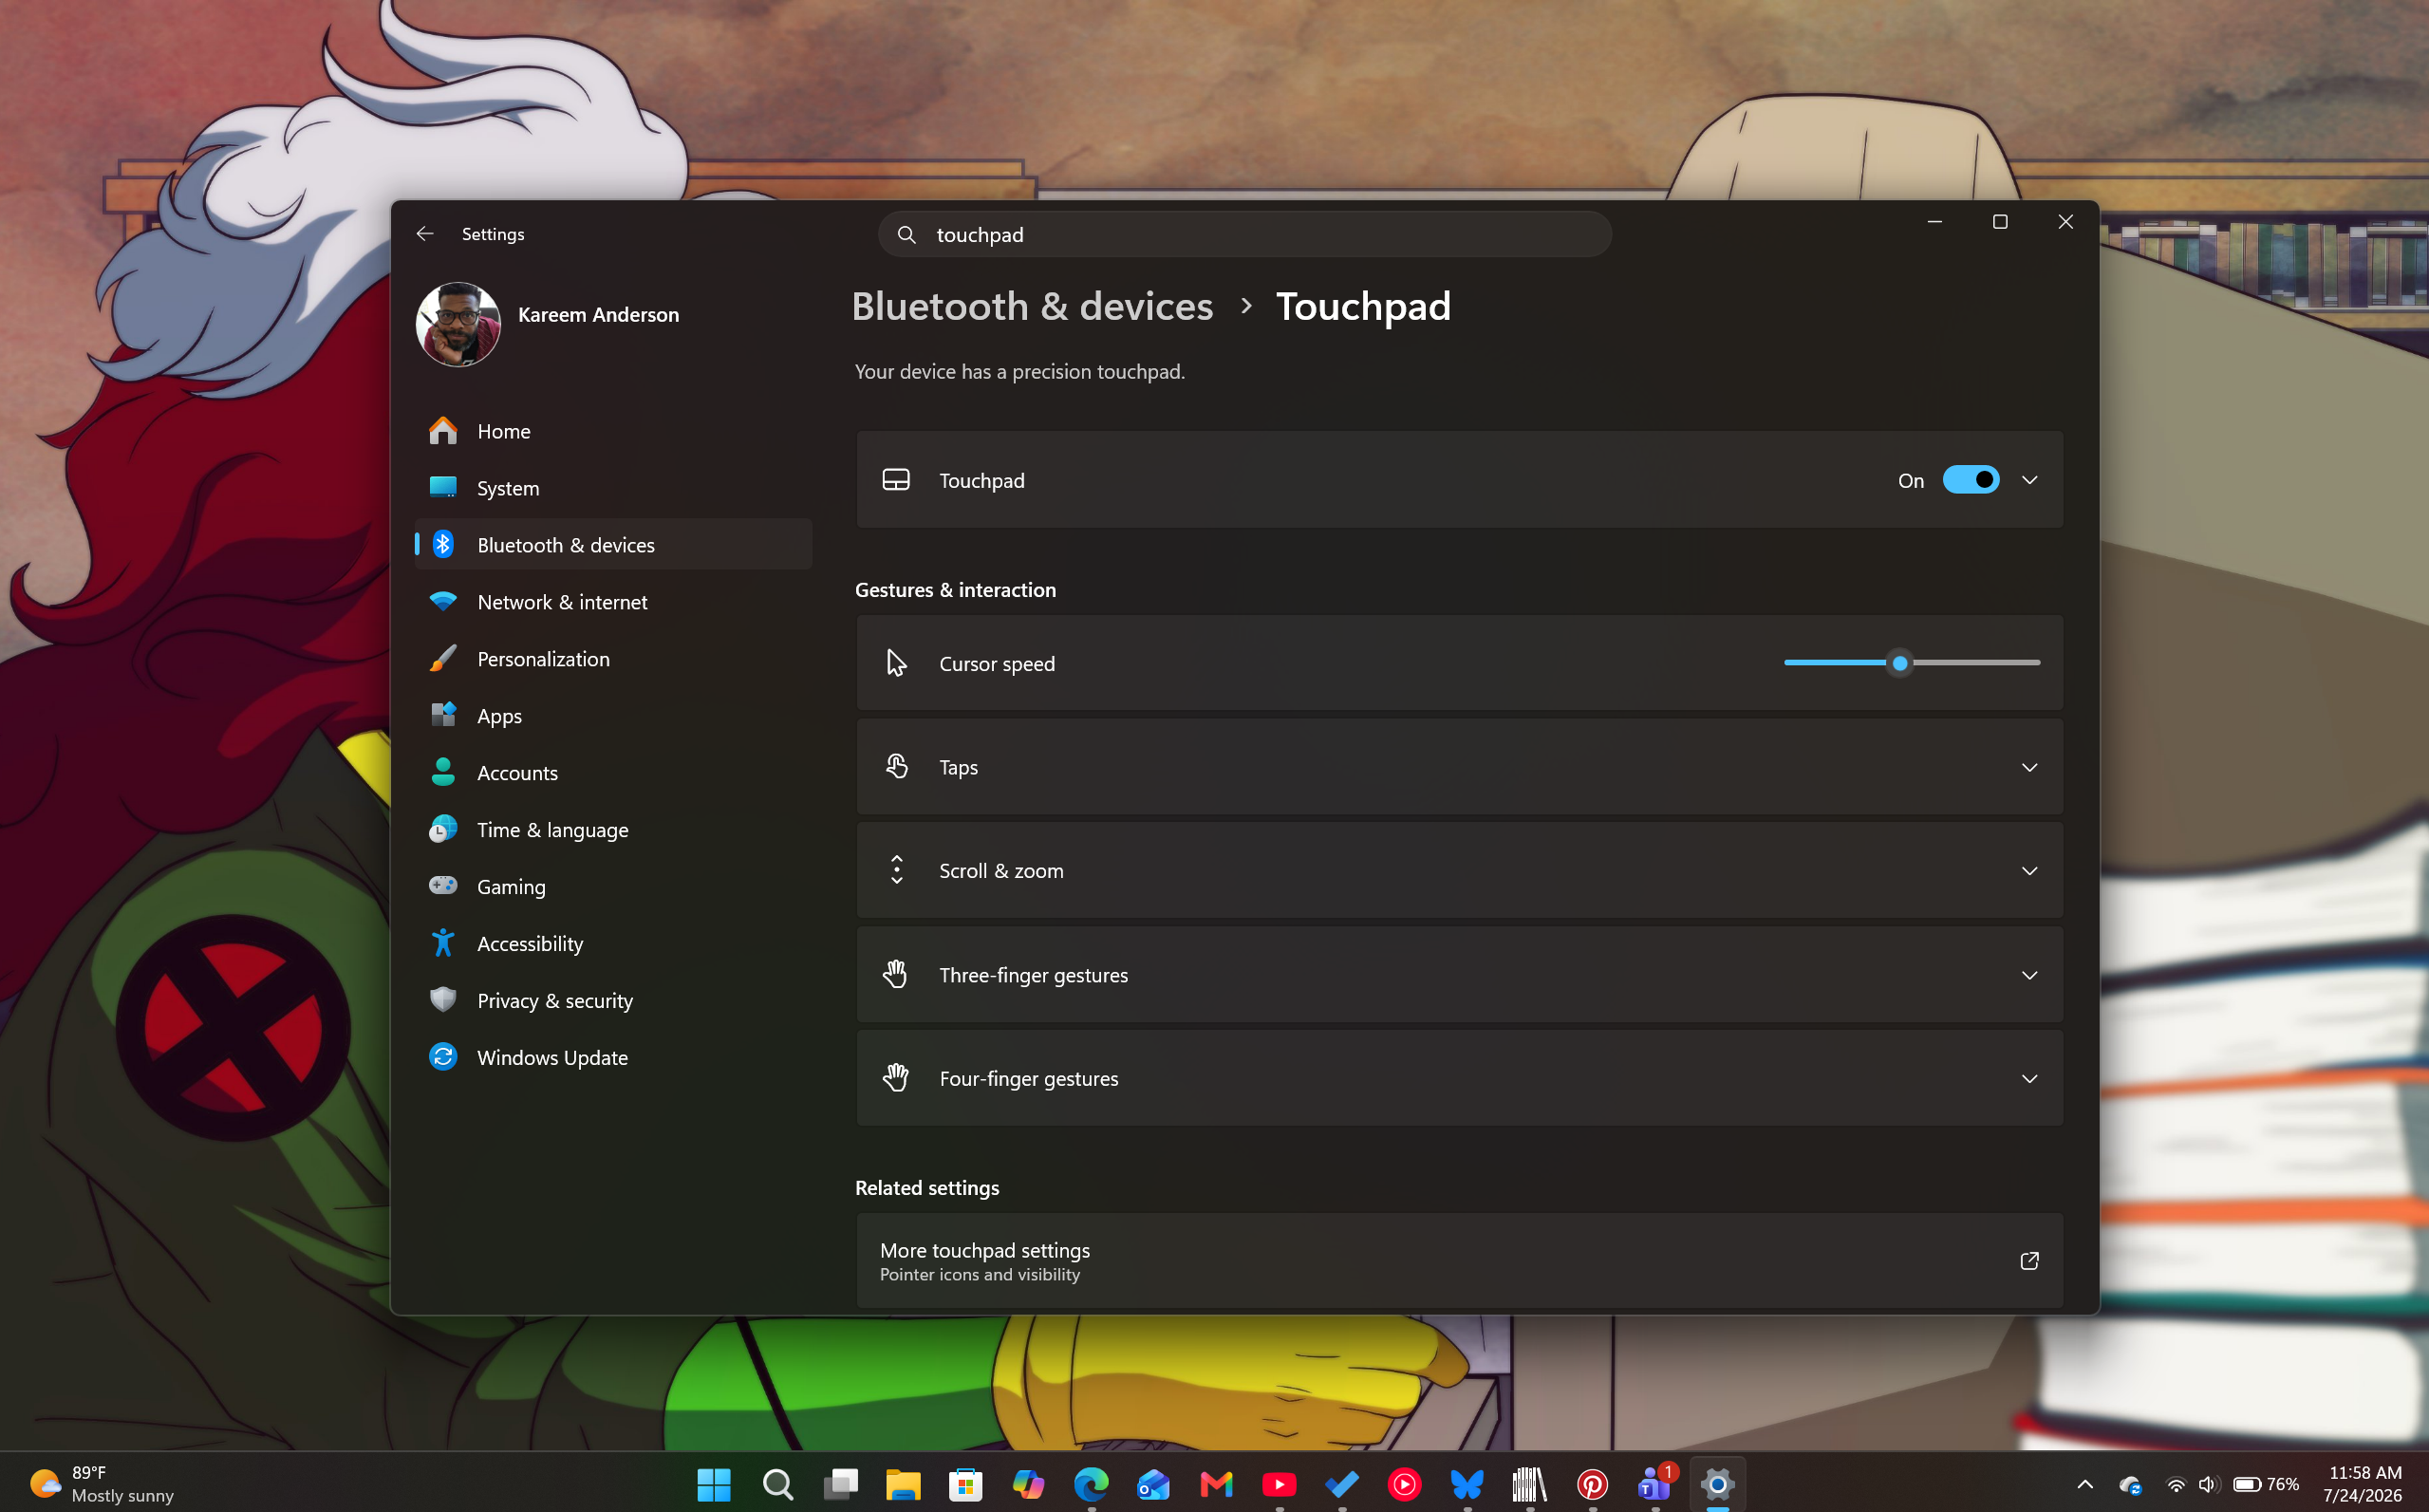The width and height of the screenshot is (2429, 1512).
Task: Open Outlook from taskbar
Action: [x=1153, y=1485]
